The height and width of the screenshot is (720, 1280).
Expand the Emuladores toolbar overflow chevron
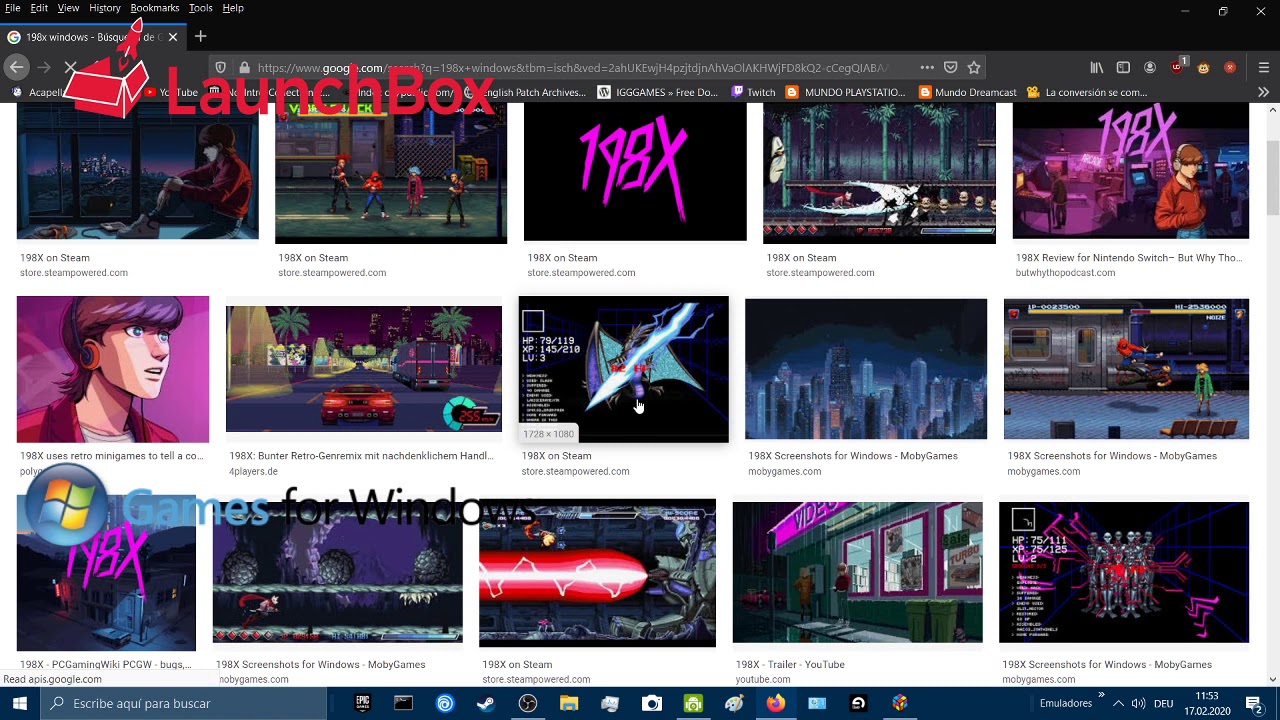1101,695
